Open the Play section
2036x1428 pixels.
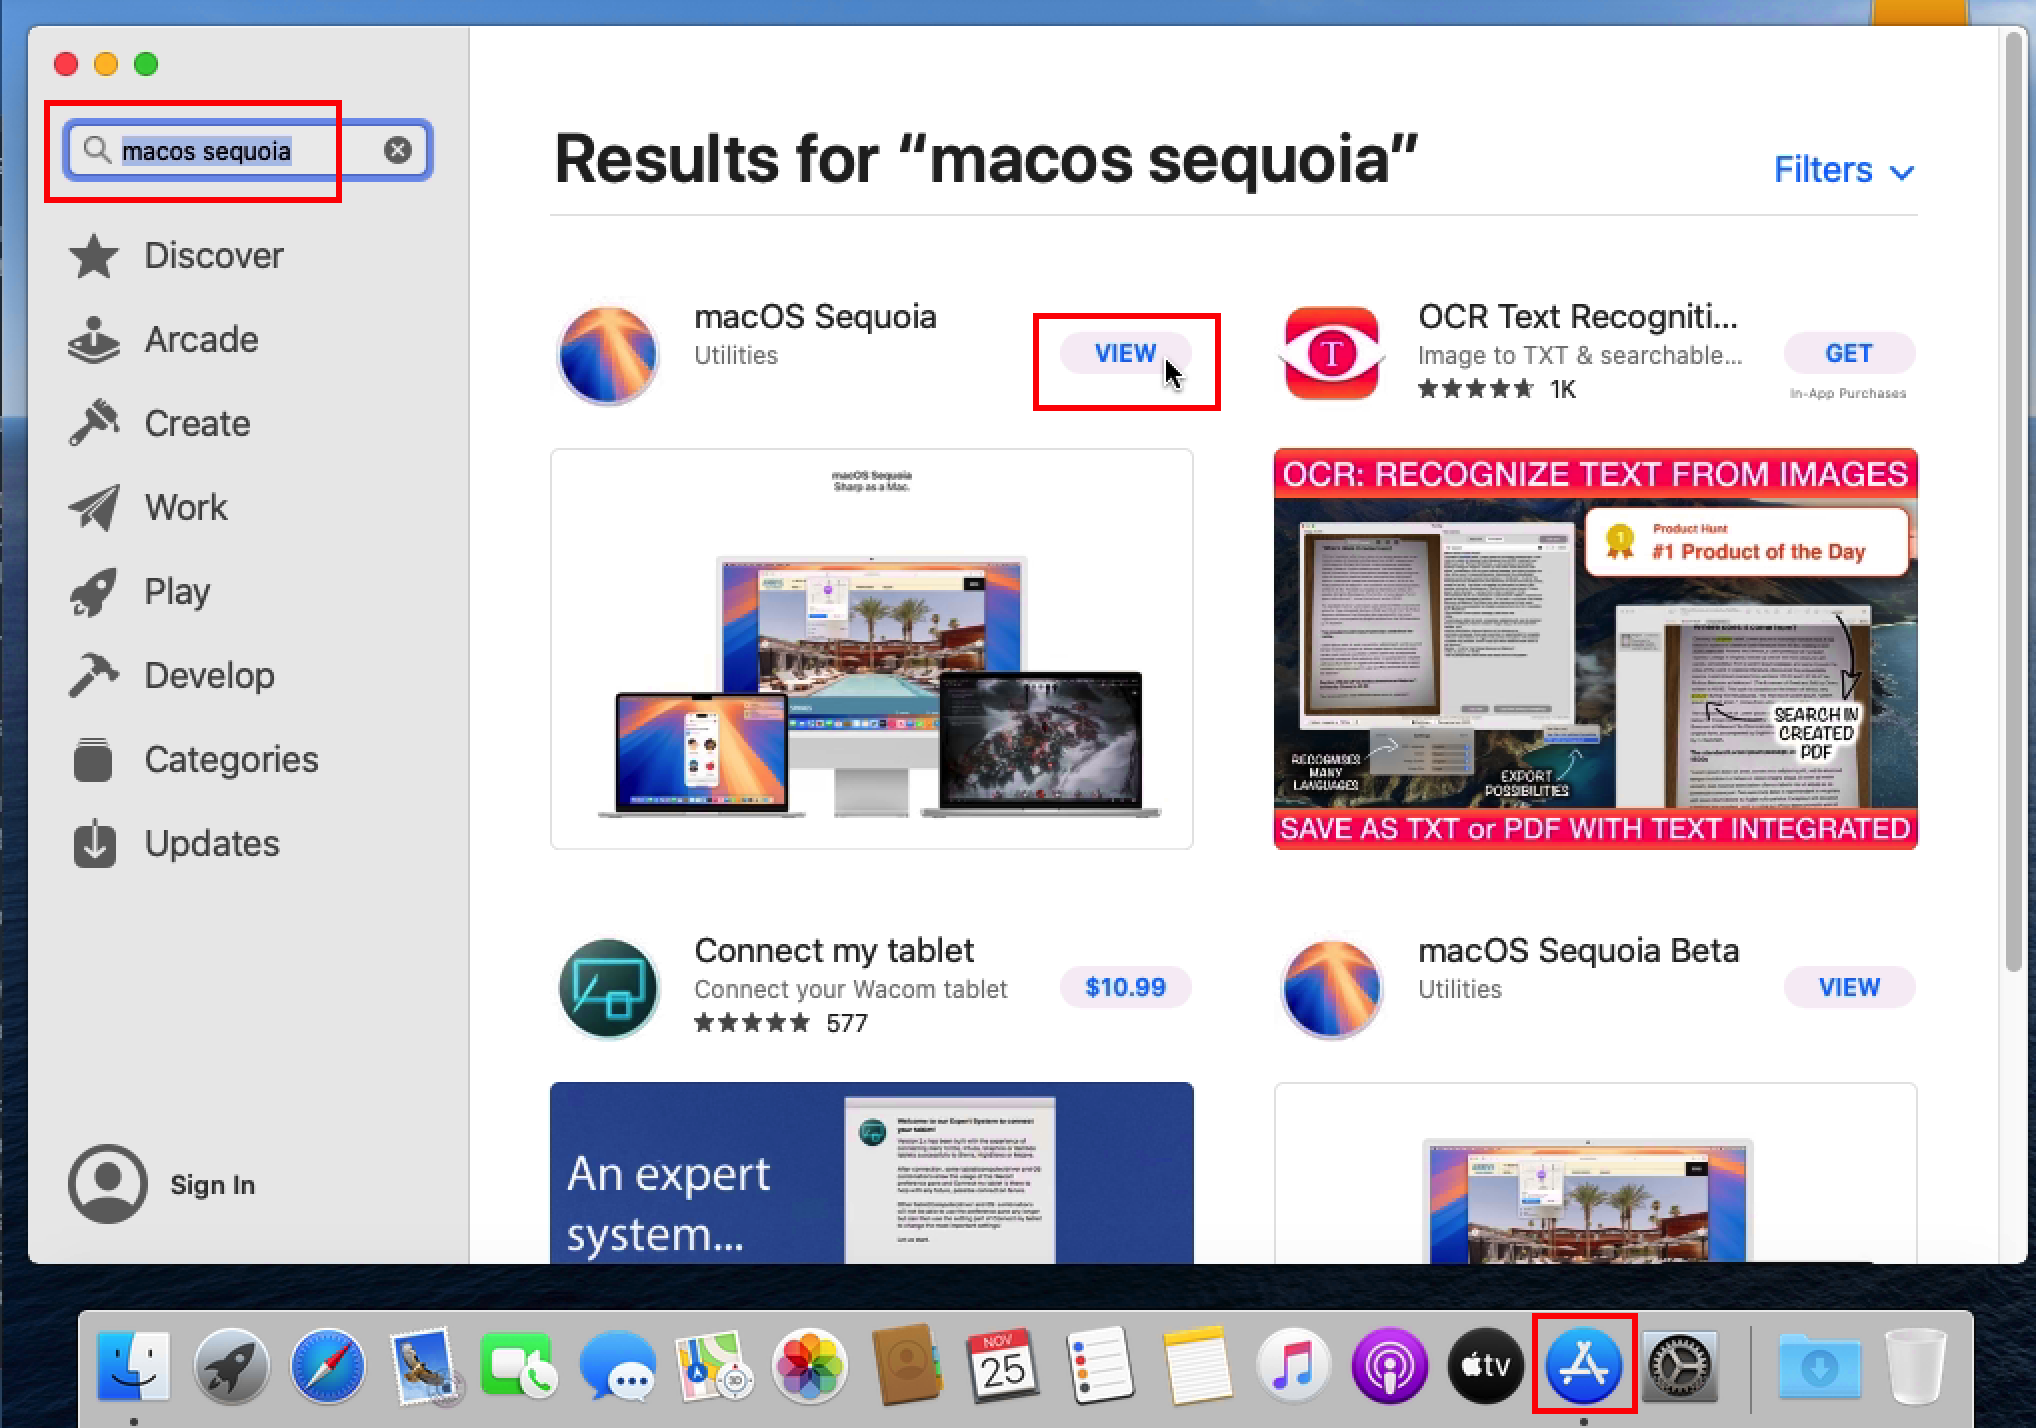pyautogui.click(x=176, y=591)
